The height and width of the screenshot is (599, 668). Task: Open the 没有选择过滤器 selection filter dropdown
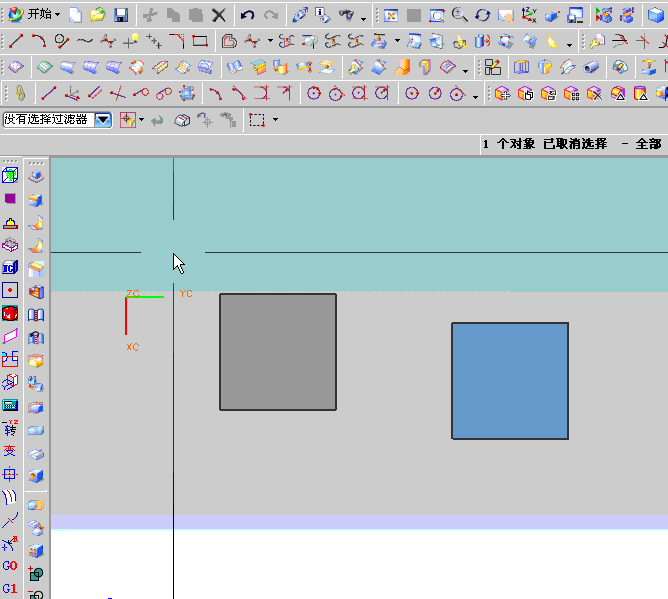(103, 119)
